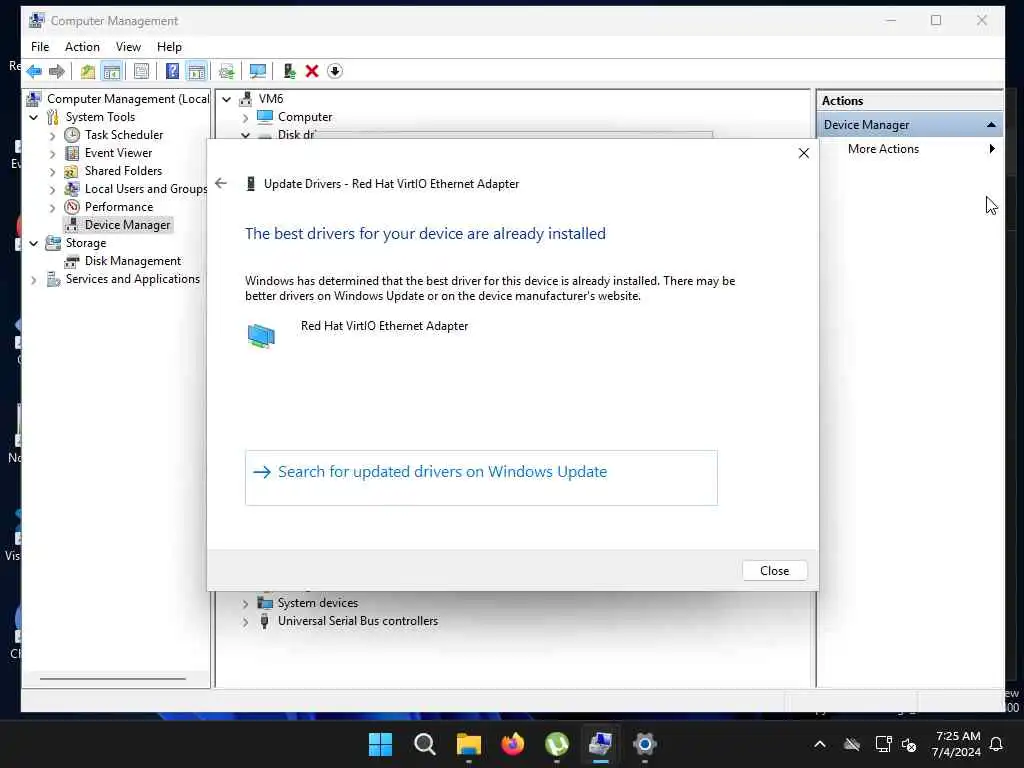The image size is (1024, 768).
Task: Select System devices in device list
Action: [317, 603]
